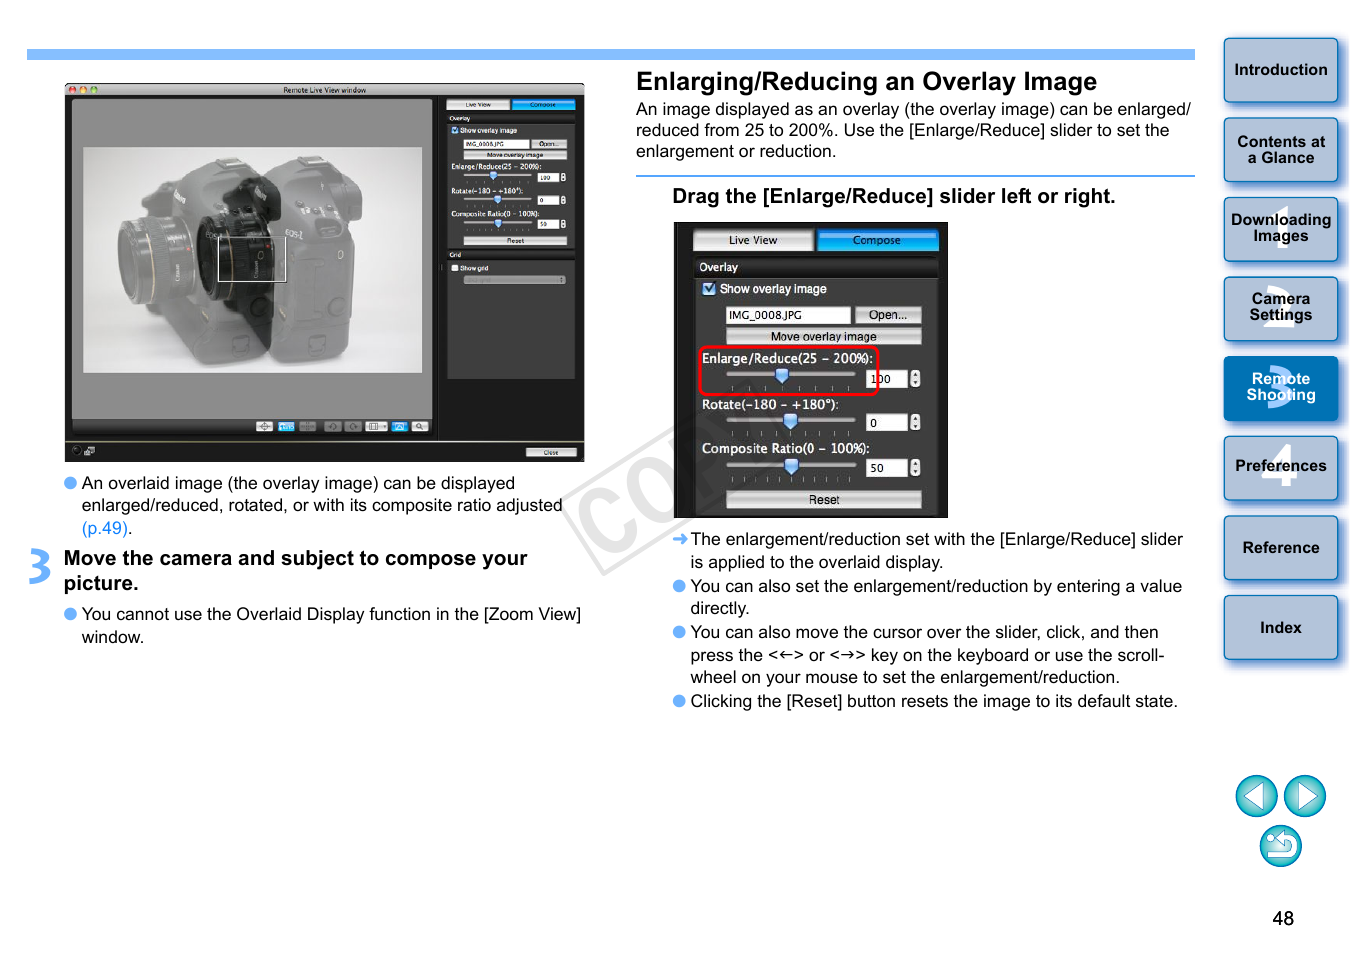Click the camera-window icon beside the round icon

pyautogui.click(x=89, y=451)
